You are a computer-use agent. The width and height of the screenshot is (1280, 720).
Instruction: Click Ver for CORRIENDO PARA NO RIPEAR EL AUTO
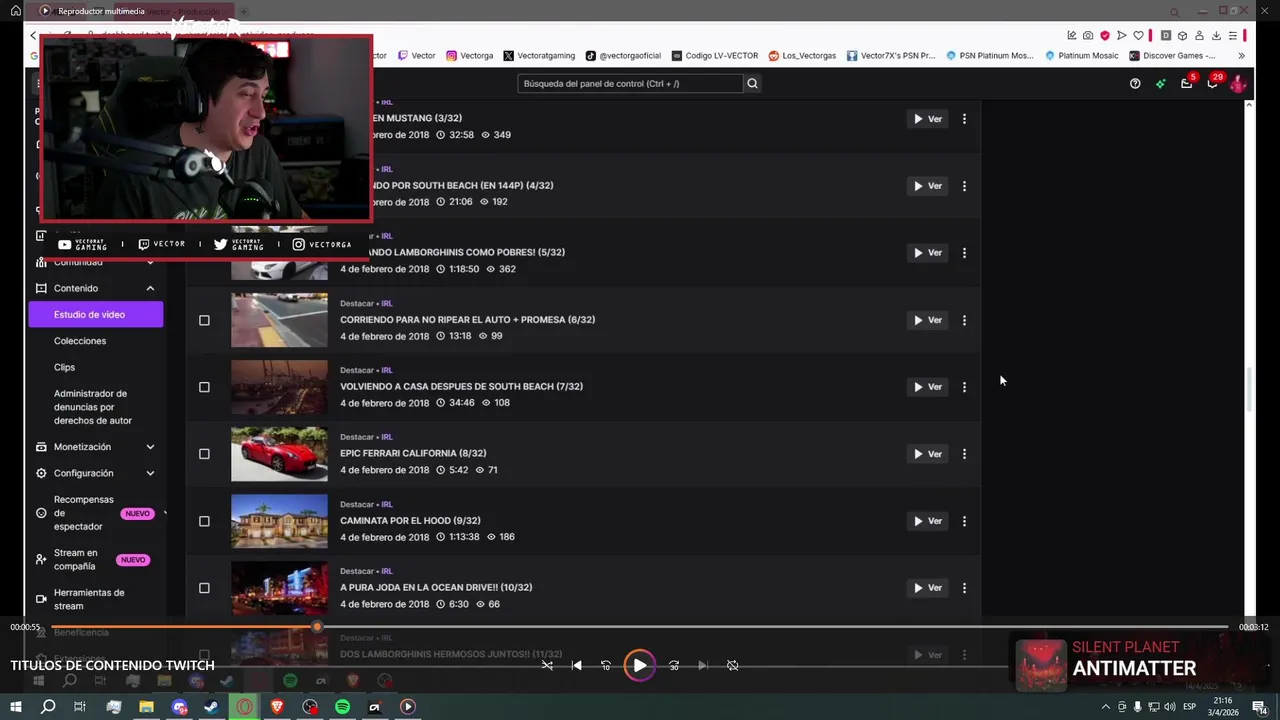click(928, 320)
